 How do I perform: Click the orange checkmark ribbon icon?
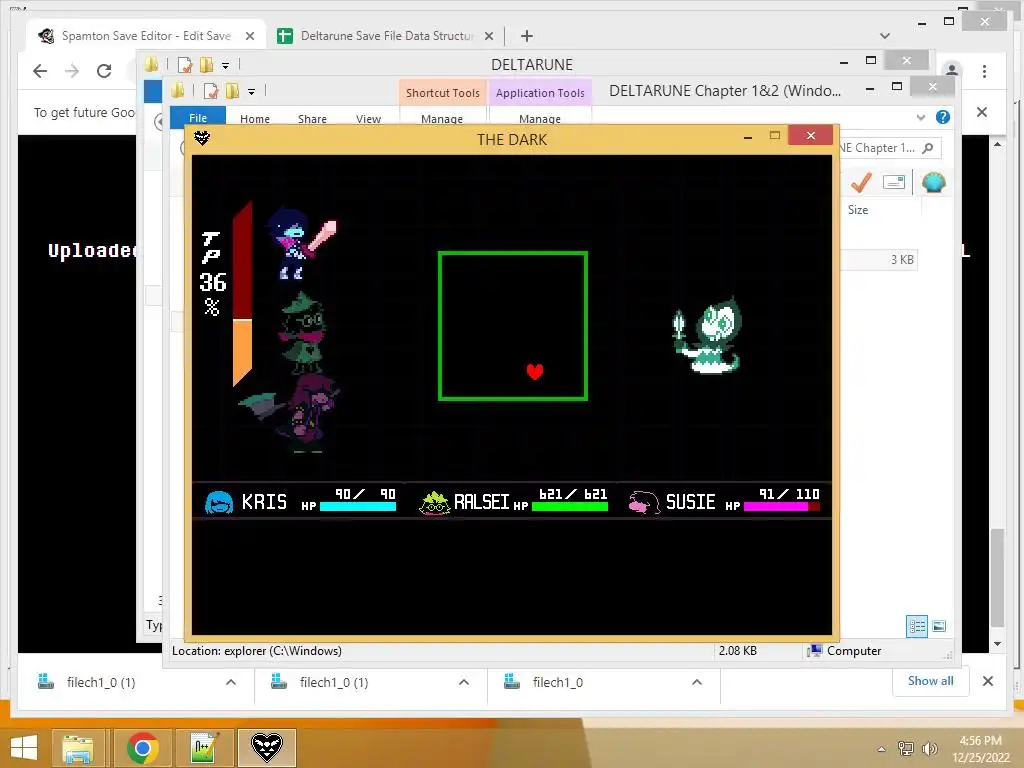(861, 182)
